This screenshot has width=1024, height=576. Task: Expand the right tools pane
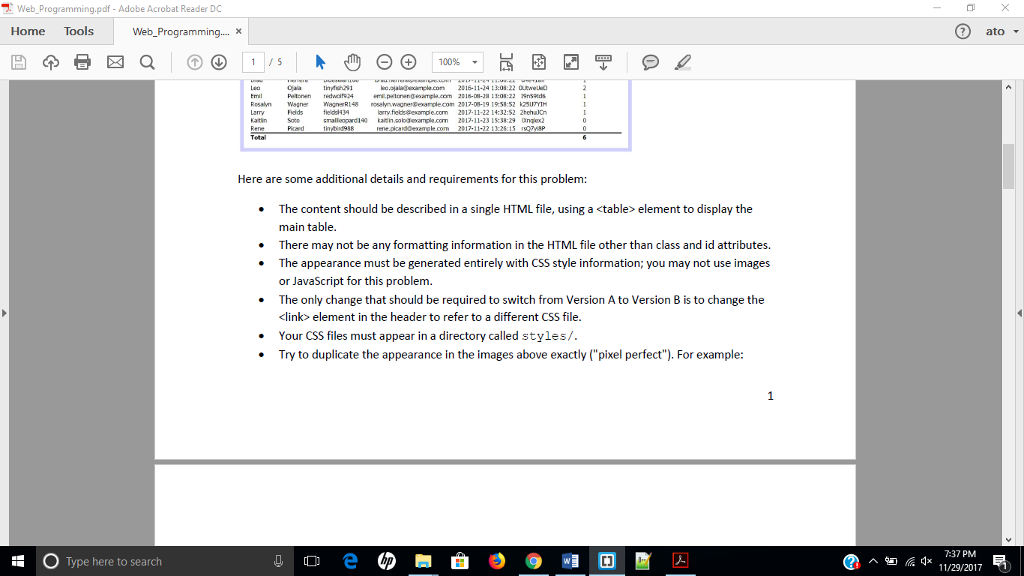[1019, 313]
